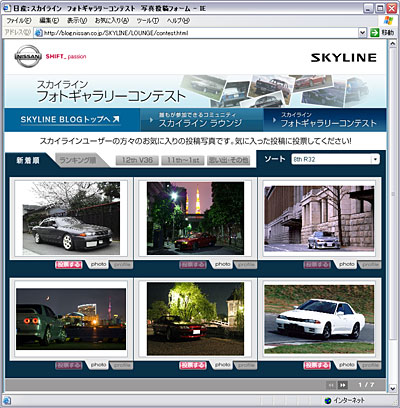Click the page icon beside the URL
400x408 pixels.
pos(39,33)
